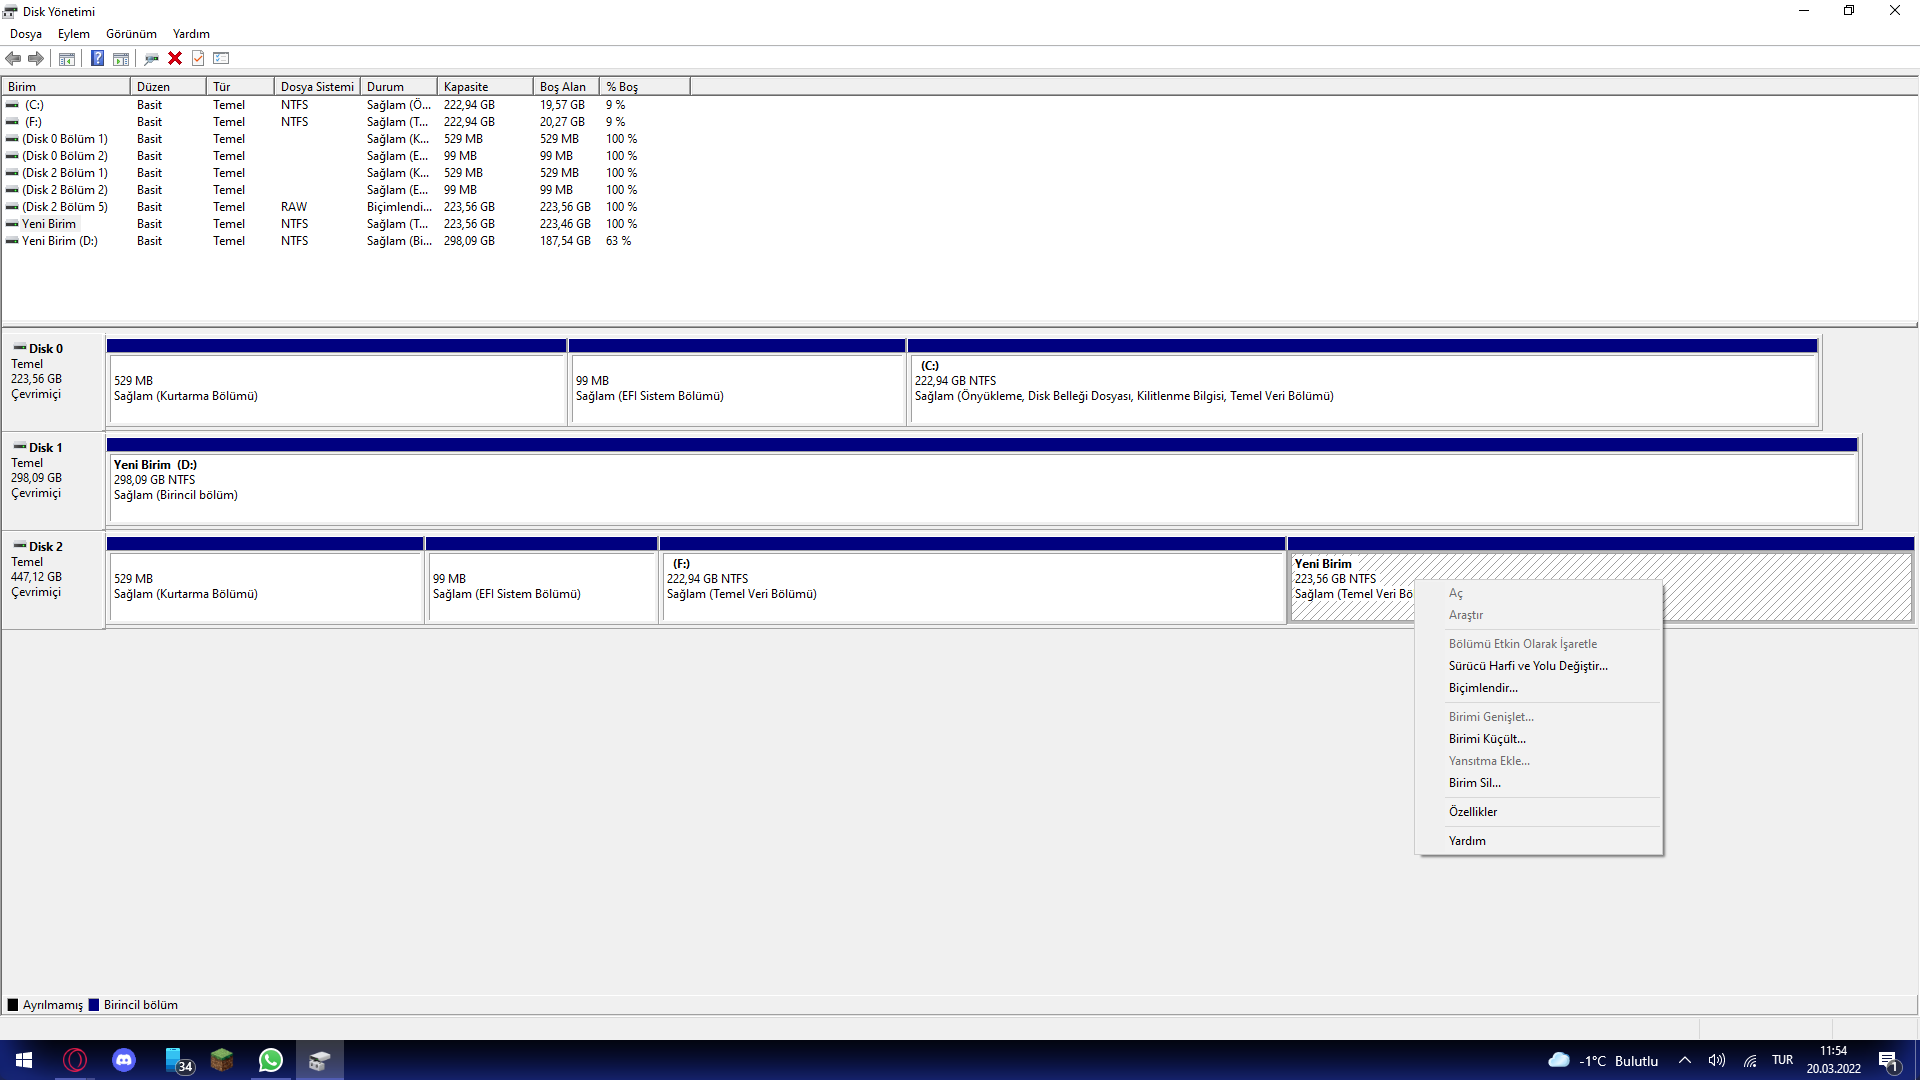
Task: Show hidden system tray icons chevron
Action: (x=1685, y=1060)
